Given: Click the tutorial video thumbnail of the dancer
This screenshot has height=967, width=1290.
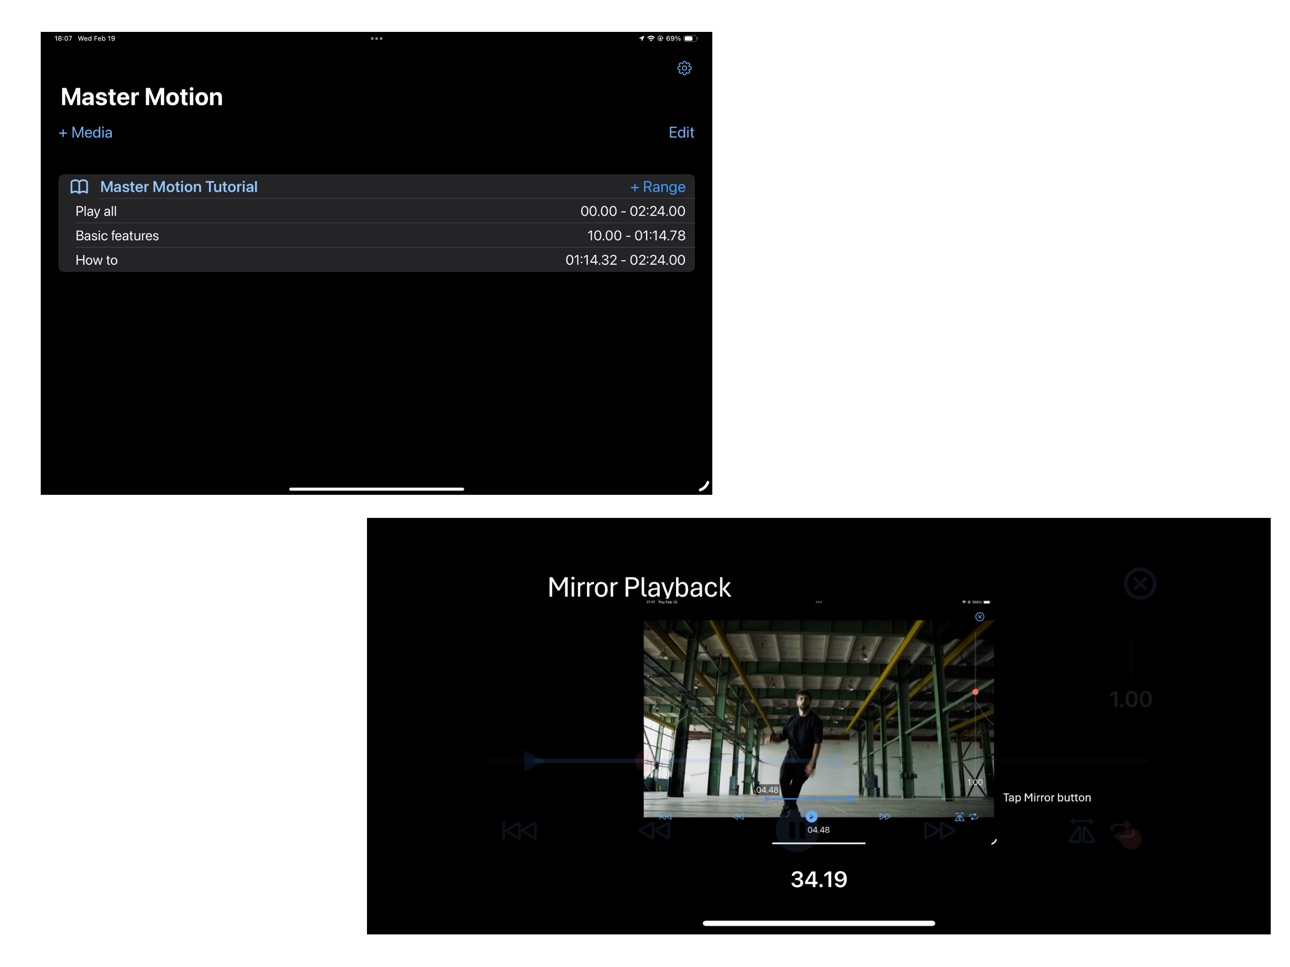Looking at the screenshot, I should point(818,718).
